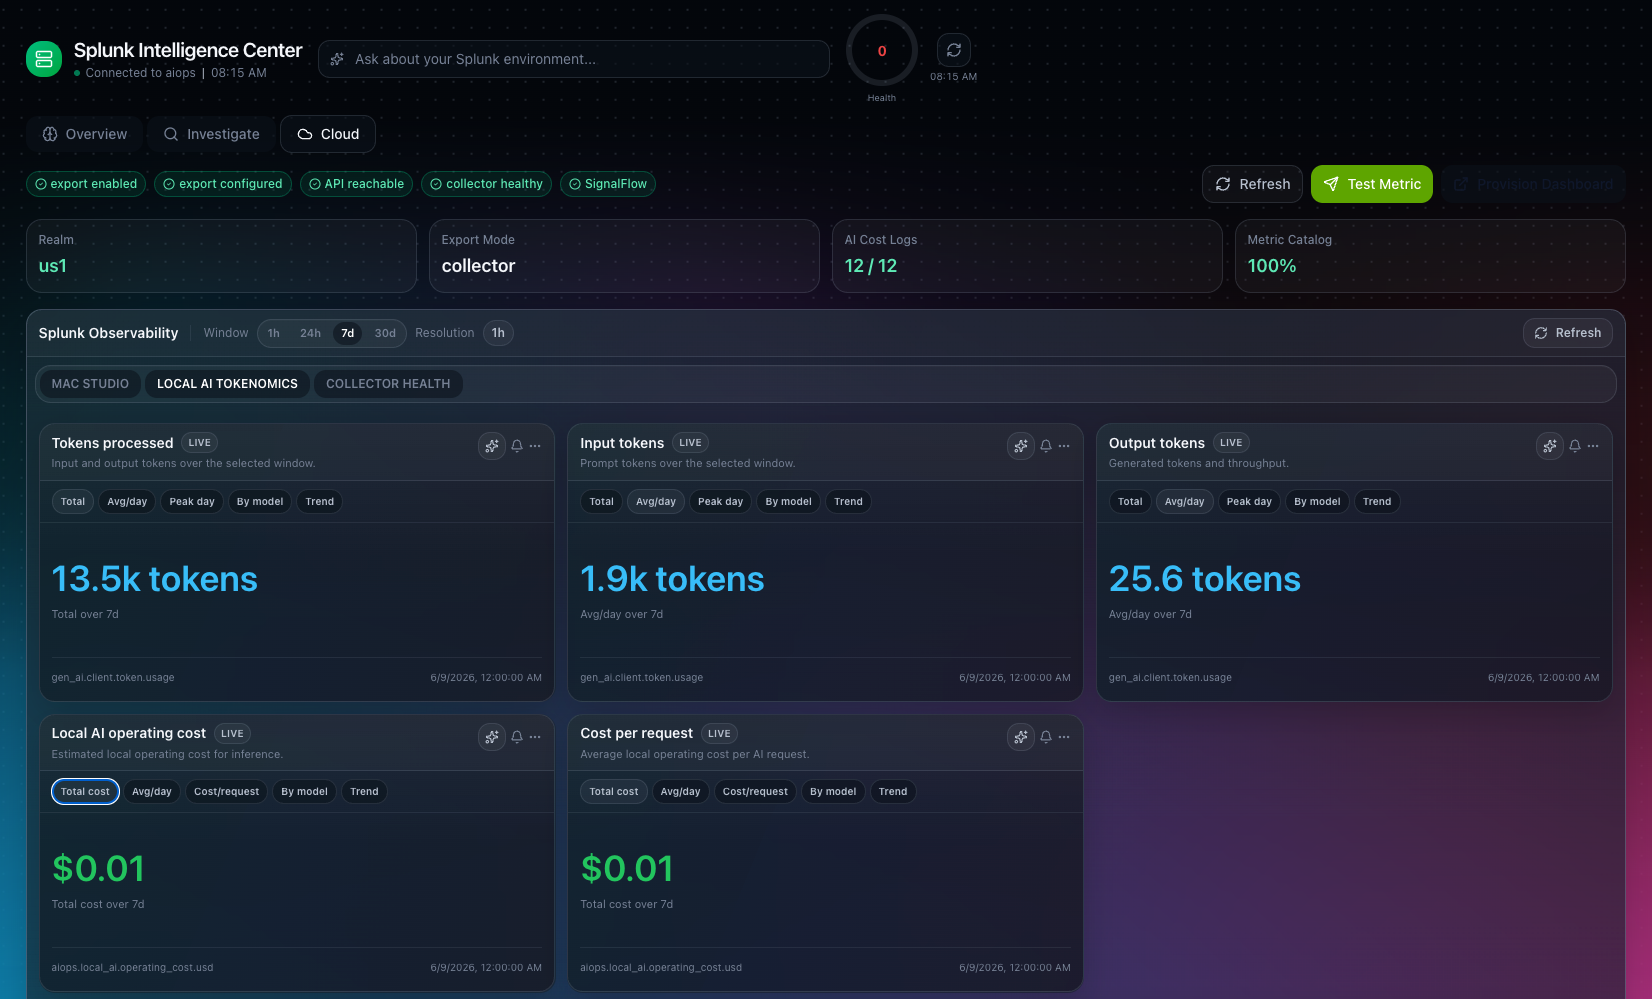Select Trend on Input tokens card
1652x999 pixels.
[x=849, y=502]
